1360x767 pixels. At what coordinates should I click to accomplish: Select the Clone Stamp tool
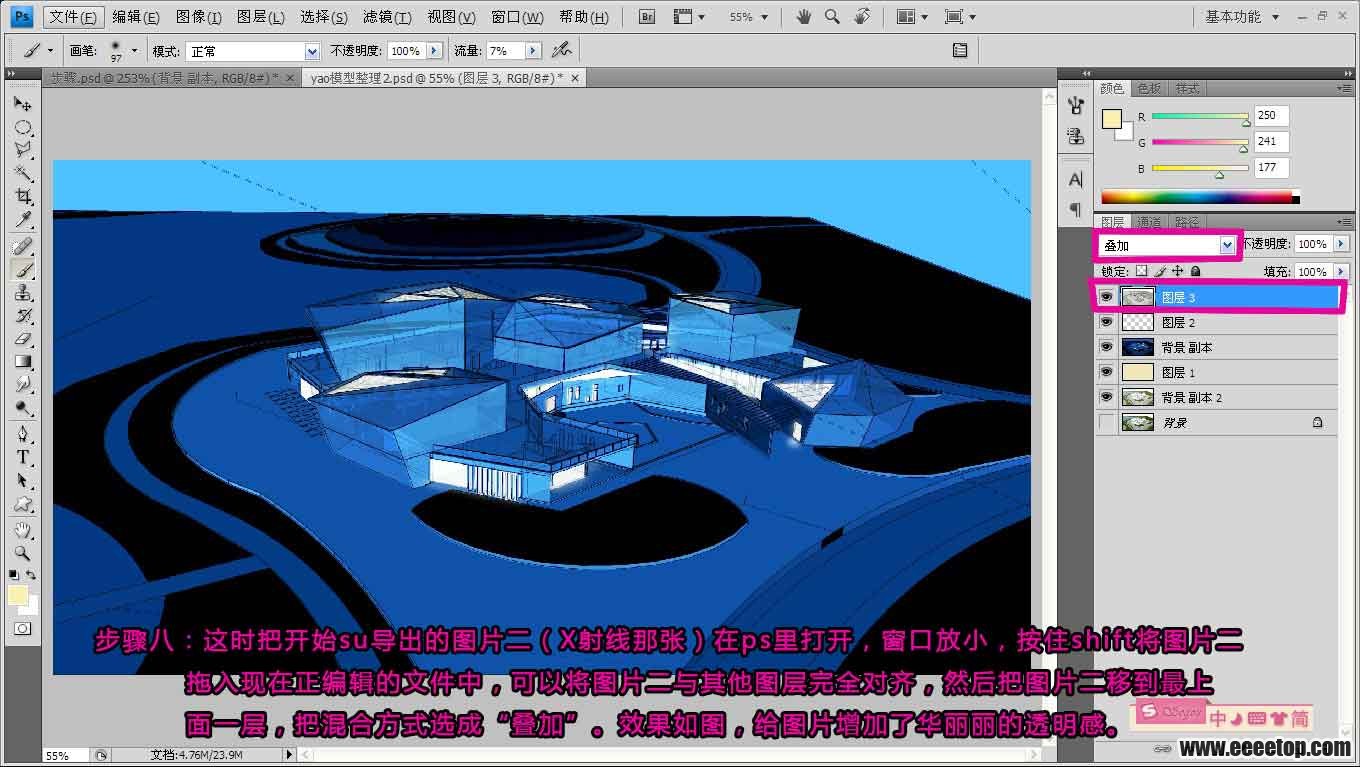23,293
